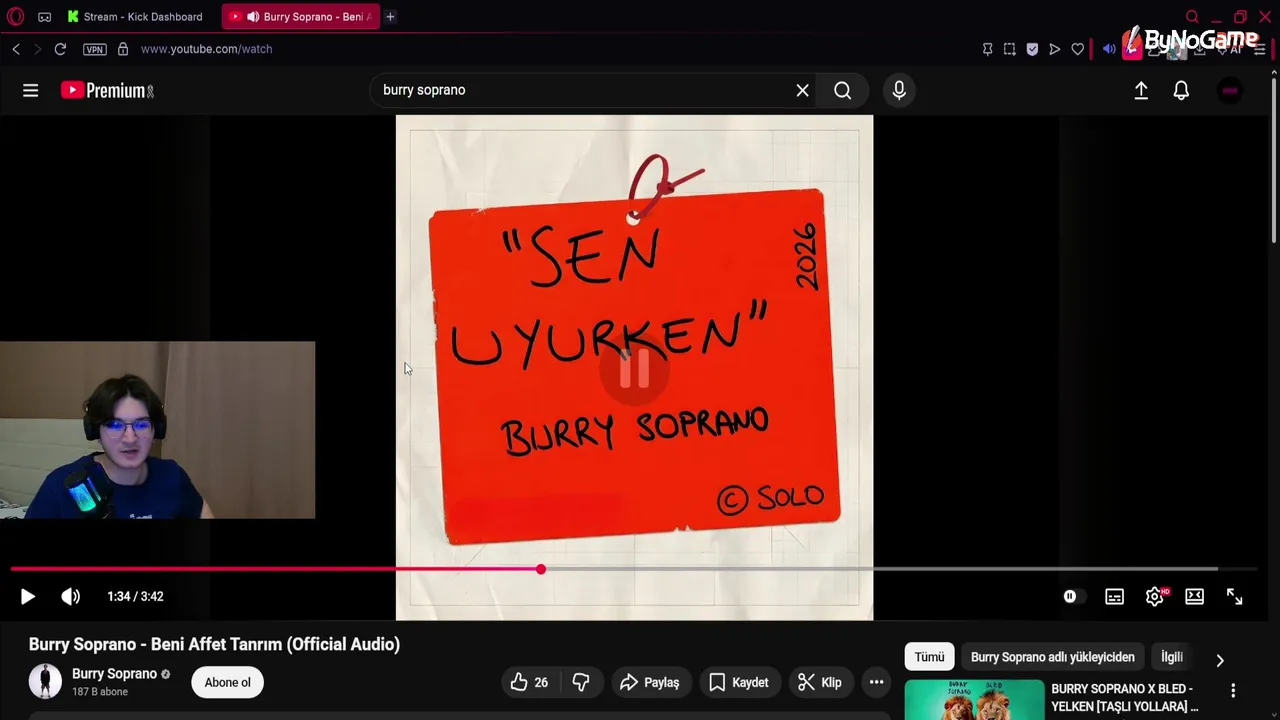Start voice search with the microphone
This screenshot has height=720, width=1280.
pyautogui.click(x=899, y=90)
